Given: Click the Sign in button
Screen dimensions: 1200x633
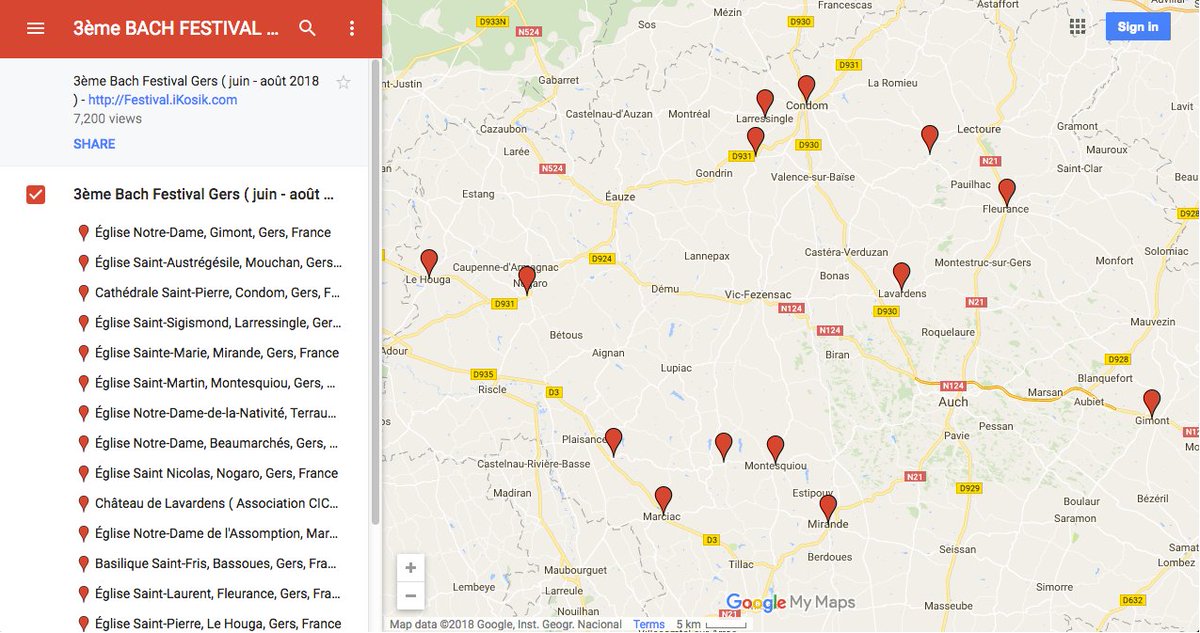Looking at the screenshot, I should (1138, 27).
